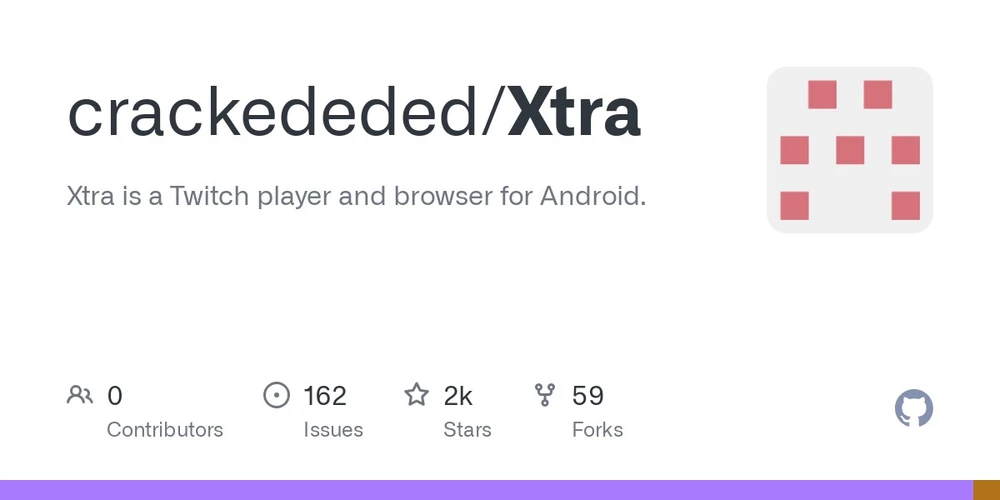Click the issues count "162"
1000x500 pixels.
pos(325,396)
